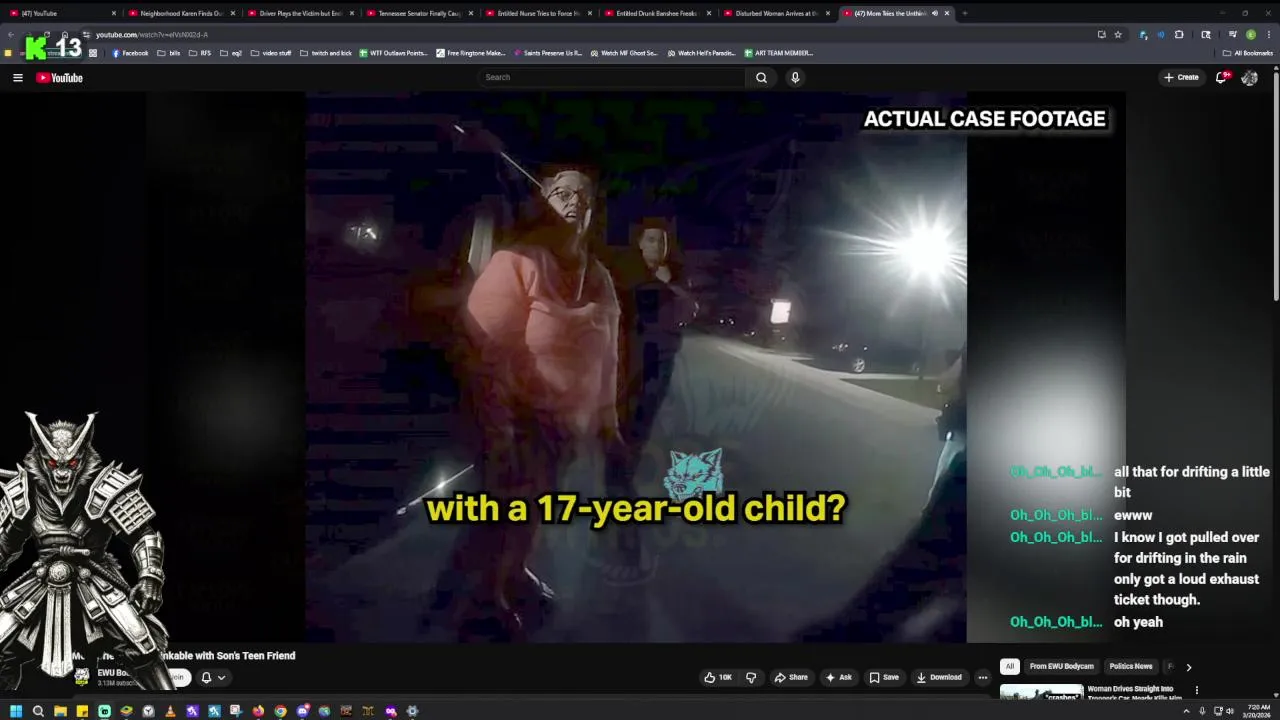Open a new browser tab
This screenshot has width=1280, height=720.
click(963, 13)
